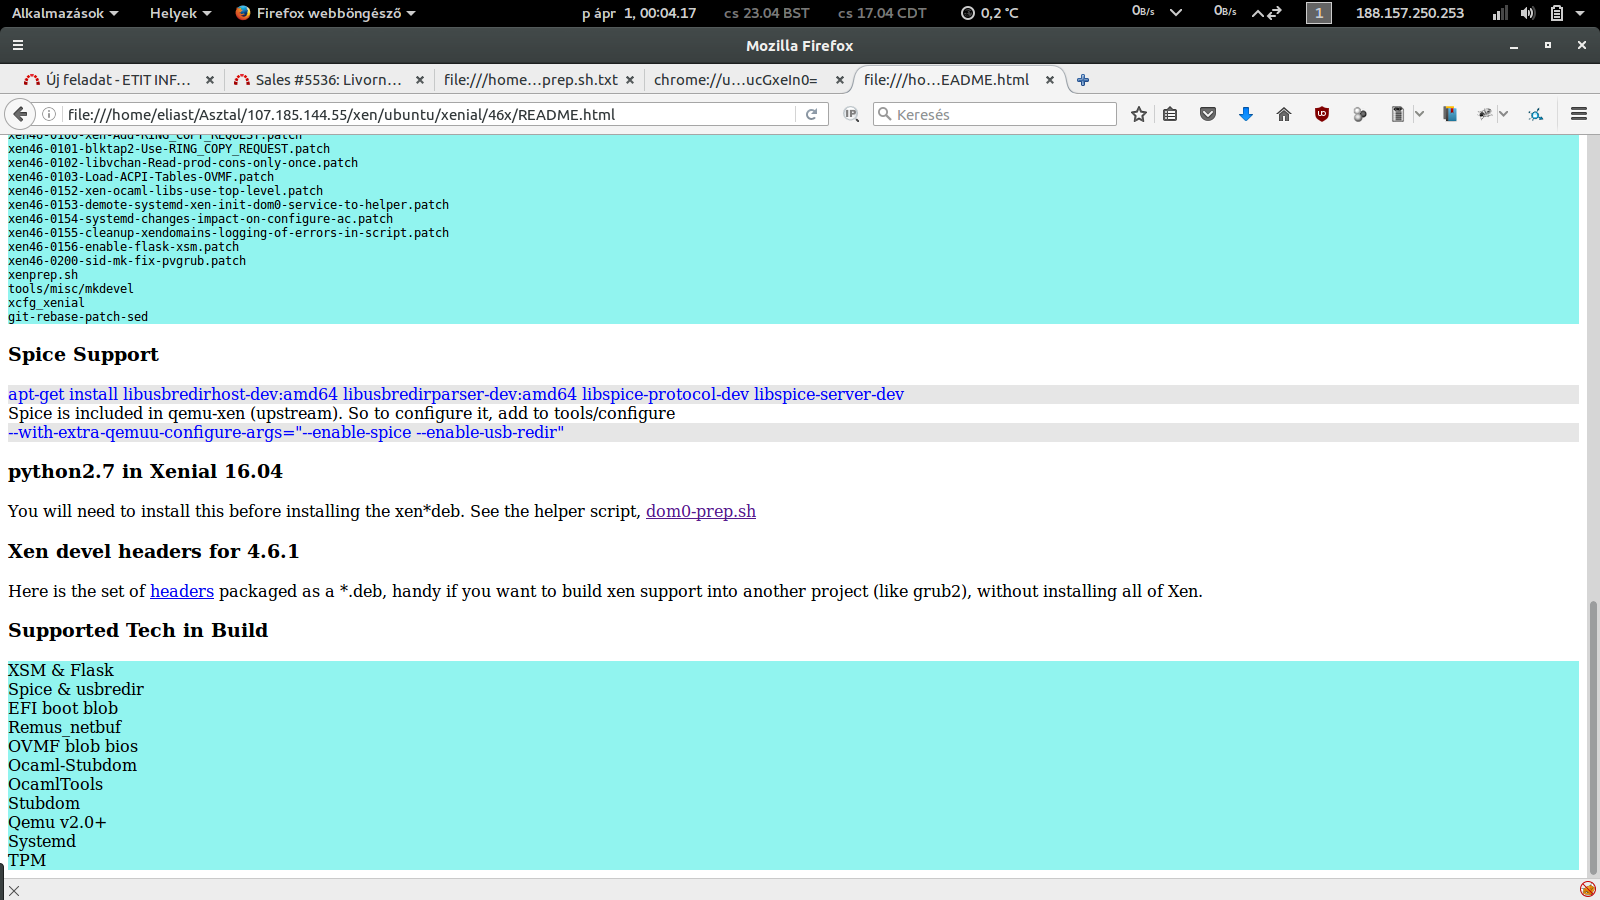The height and width of the screenshot is (900, 1600).
Task: Open the Pocket icon in the toolbar
Action: click(1208, 114)
